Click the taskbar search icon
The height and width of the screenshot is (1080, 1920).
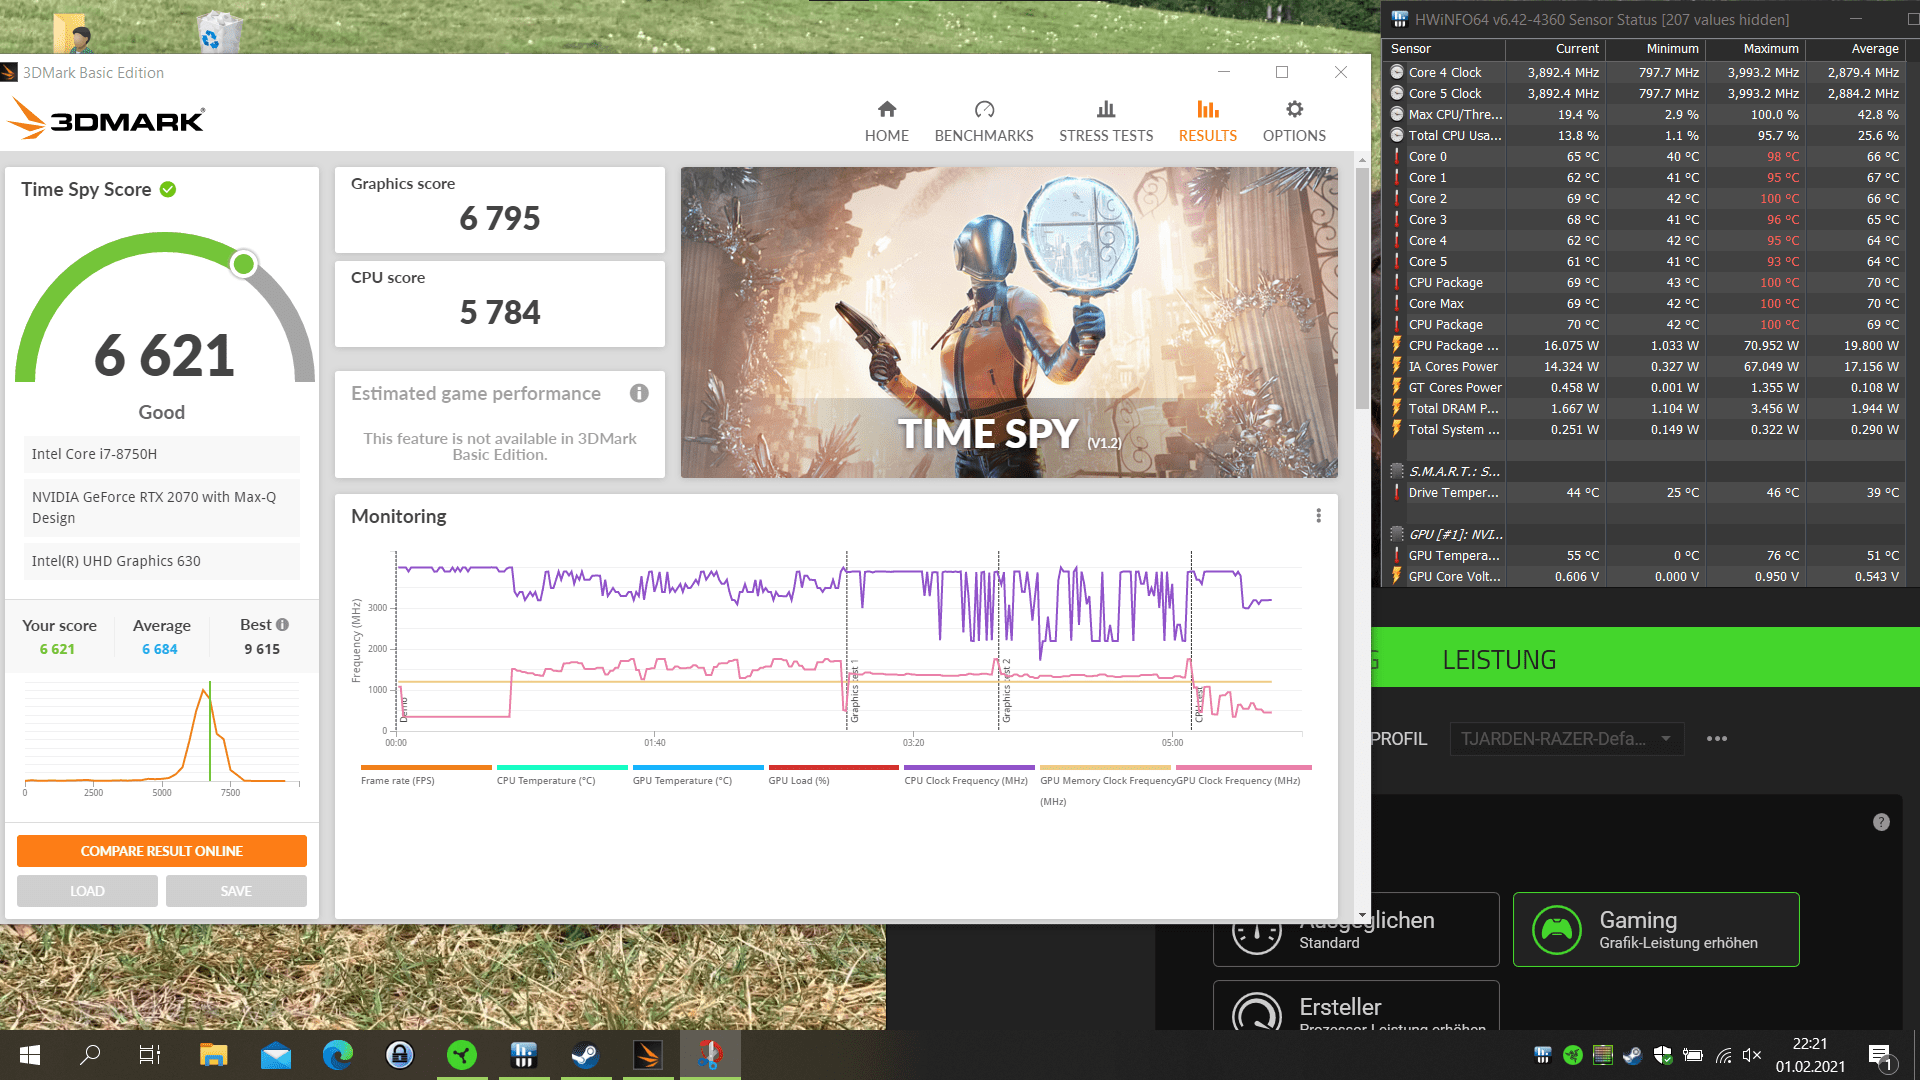90,1055
